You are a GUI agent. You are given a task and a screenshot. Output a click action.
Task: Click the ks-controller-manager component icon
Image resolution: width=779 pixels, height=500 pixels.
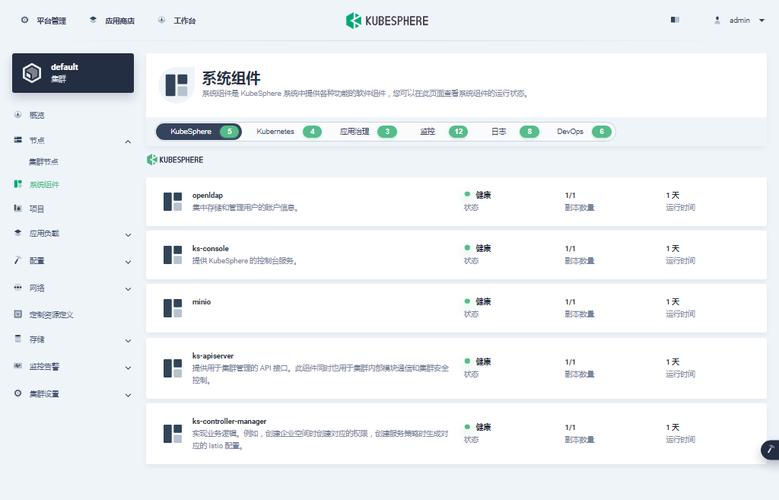coord(173,434)
